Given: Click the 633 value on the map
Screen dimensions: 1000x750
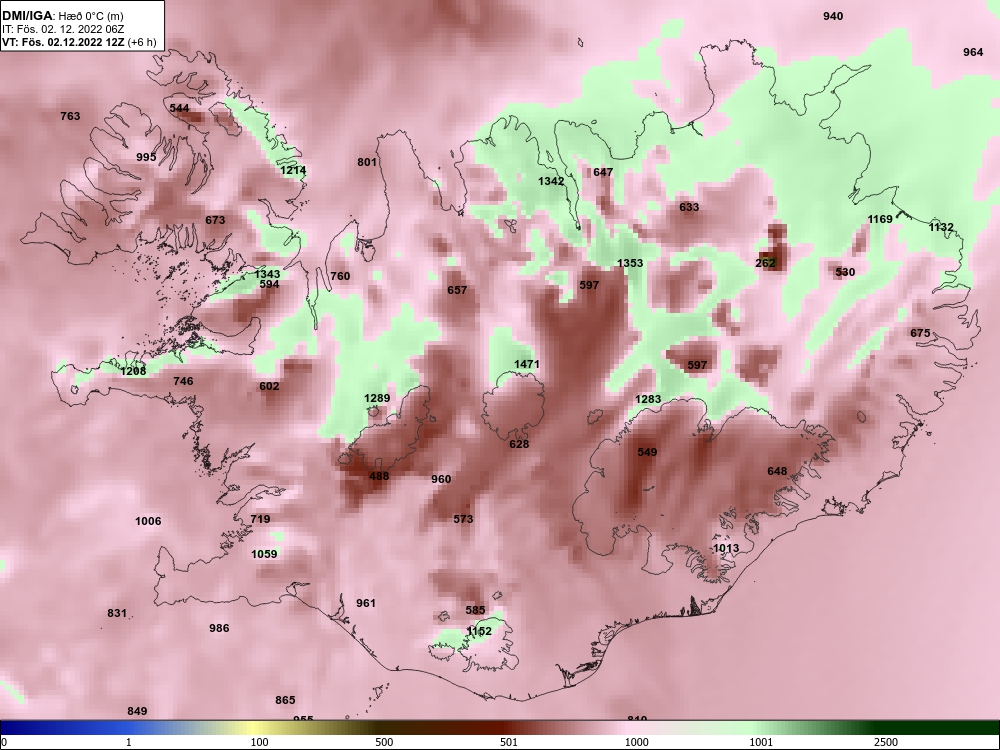Looking at the screenshot, I should tap(689, 207).
